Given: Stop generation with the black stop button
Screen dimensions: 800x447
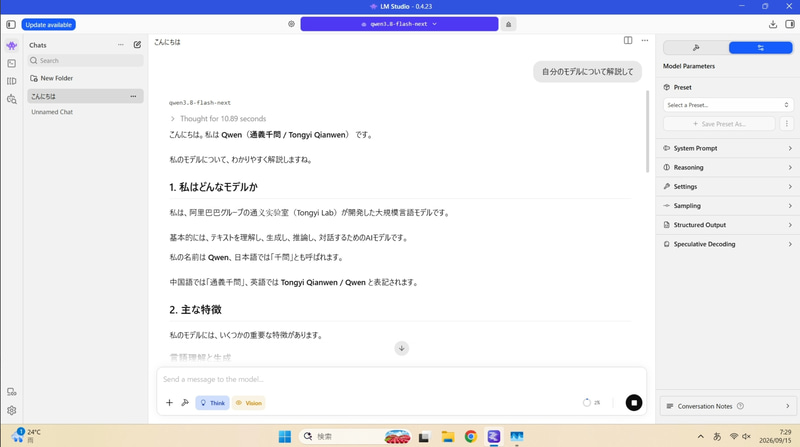Looking at the screenshot, I should click(634, 403).
